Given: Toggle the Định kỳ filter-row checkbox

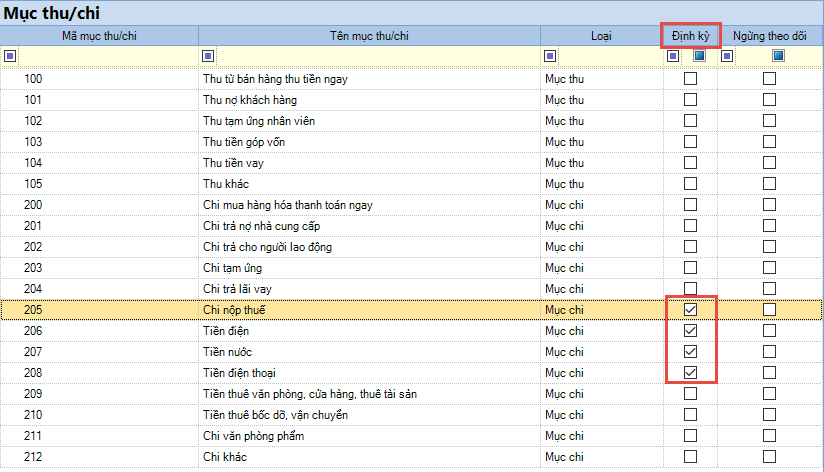Looking at the screenshot, I should [699, 56].
